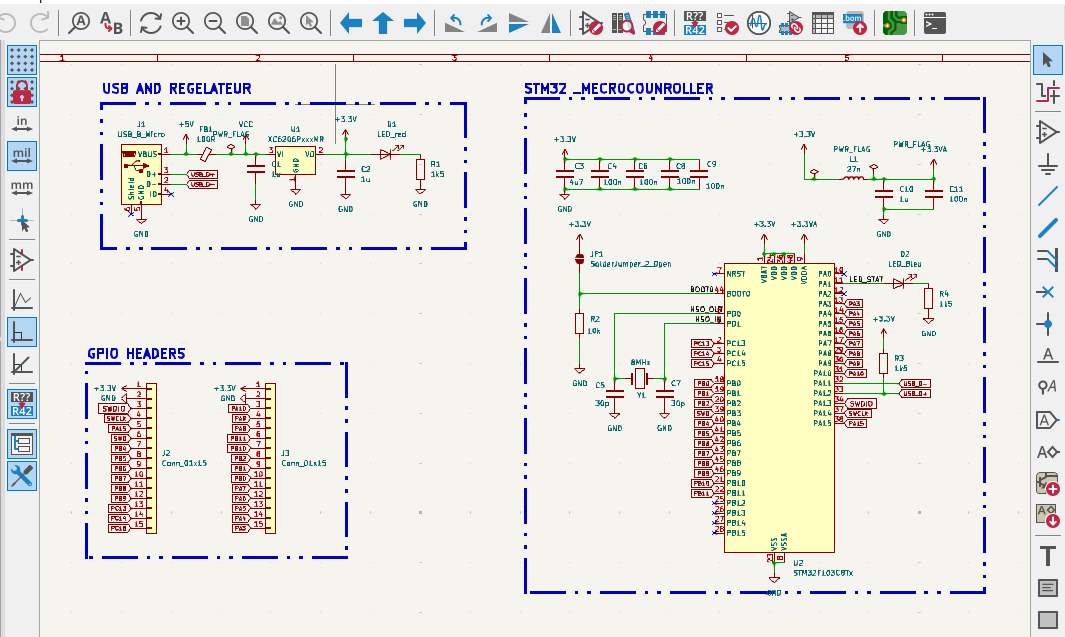The image size is (1065, 637).
Task: Open the scripting console
Action: point(934,22)
